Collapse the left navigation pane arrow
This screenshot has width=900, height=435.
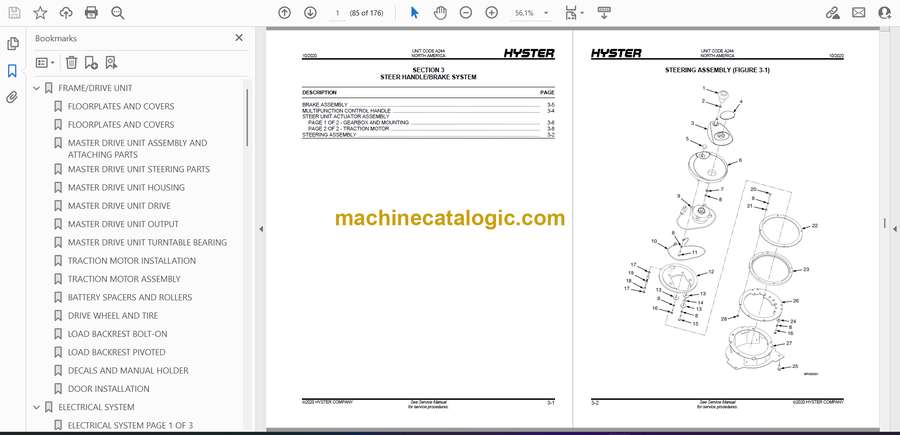point(261,229)
